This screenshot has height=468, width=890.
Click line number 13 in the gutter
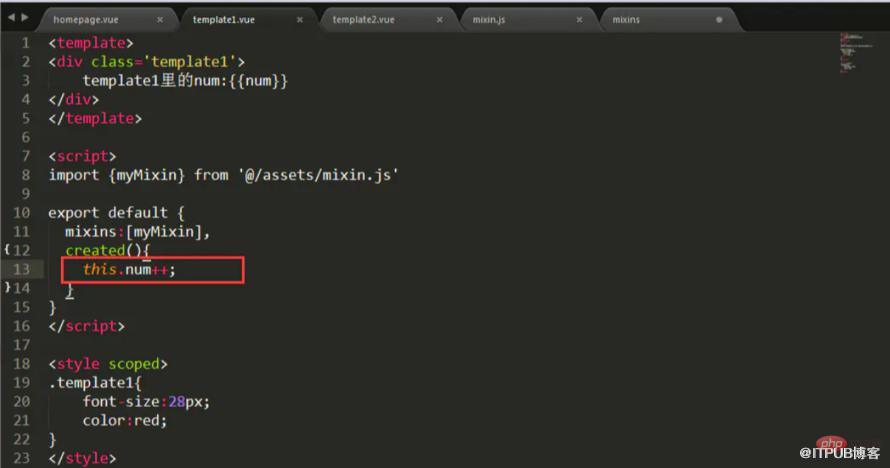22,269
